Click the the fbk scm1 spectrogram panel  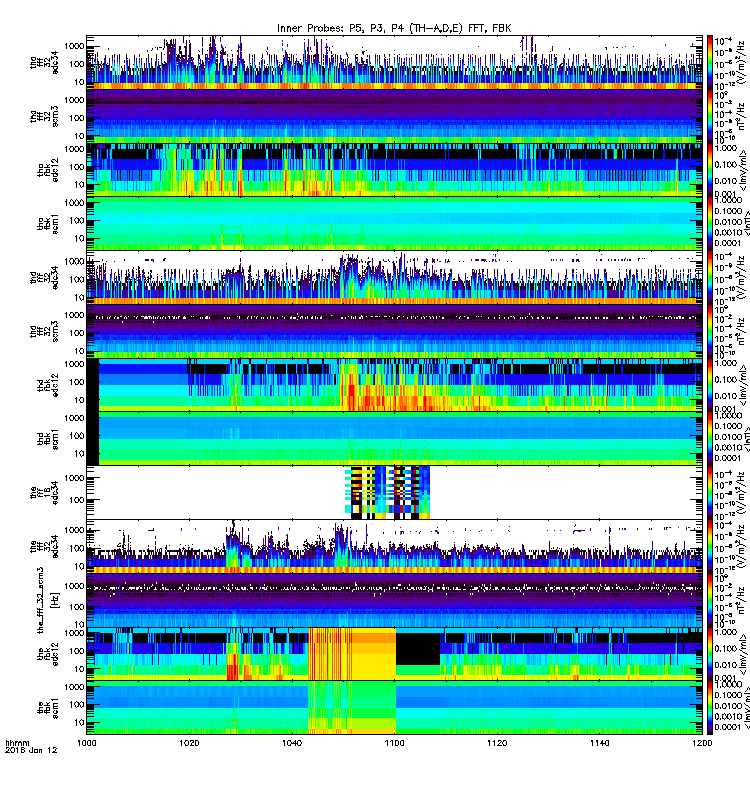(394, 708)
